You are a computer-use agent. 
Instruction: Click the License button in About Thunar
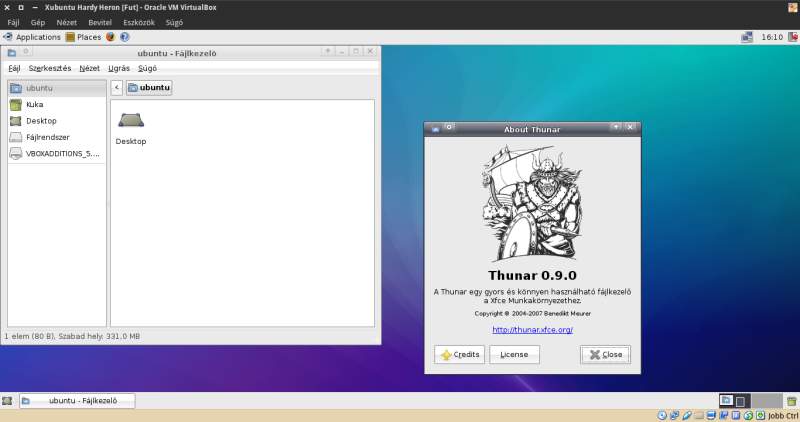click(514, 355)
